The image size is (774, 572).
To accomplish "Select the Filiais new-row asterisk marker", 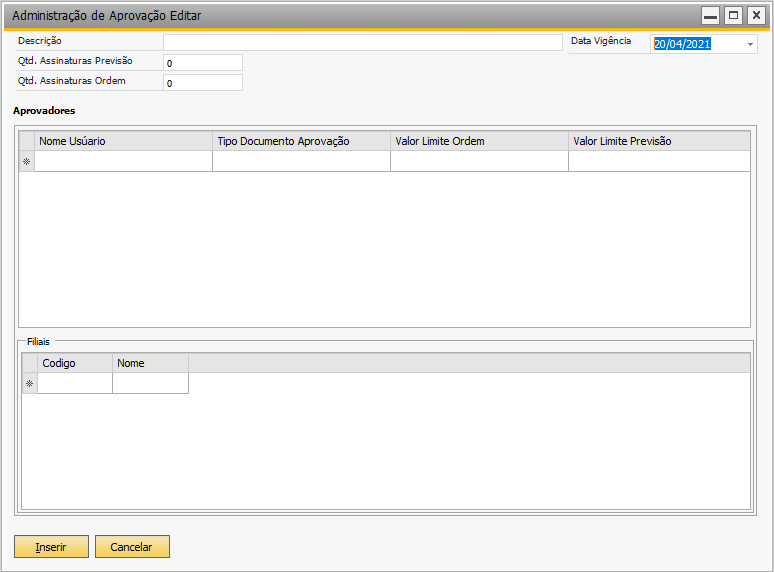I will 30,383.
